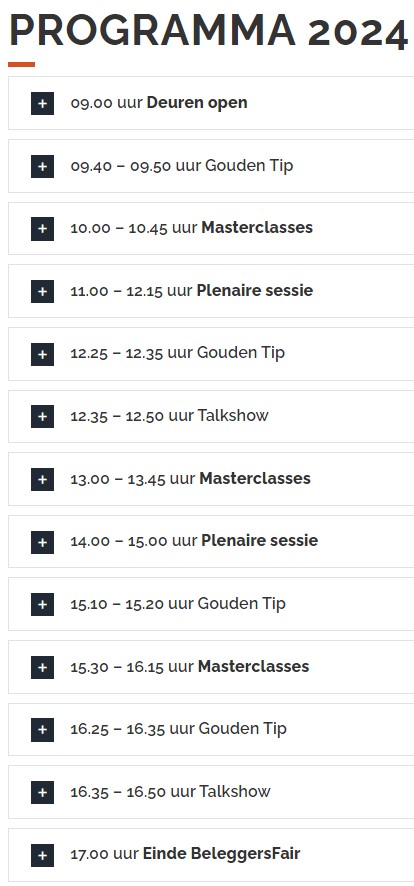The width and height of the screenshot is (414, 886).
Task: Click plus icon for Einde BeleggersFair
Action: pyautogui.click(x=42, y=855)
